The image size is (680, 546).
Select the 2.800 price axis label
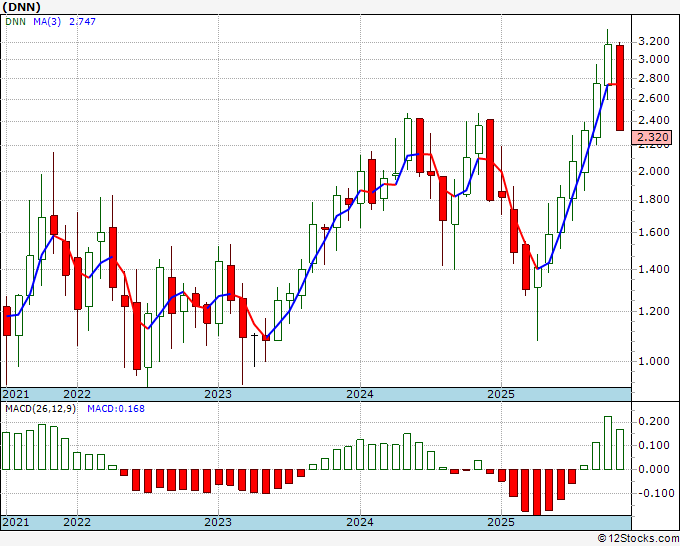coord(654,79)
